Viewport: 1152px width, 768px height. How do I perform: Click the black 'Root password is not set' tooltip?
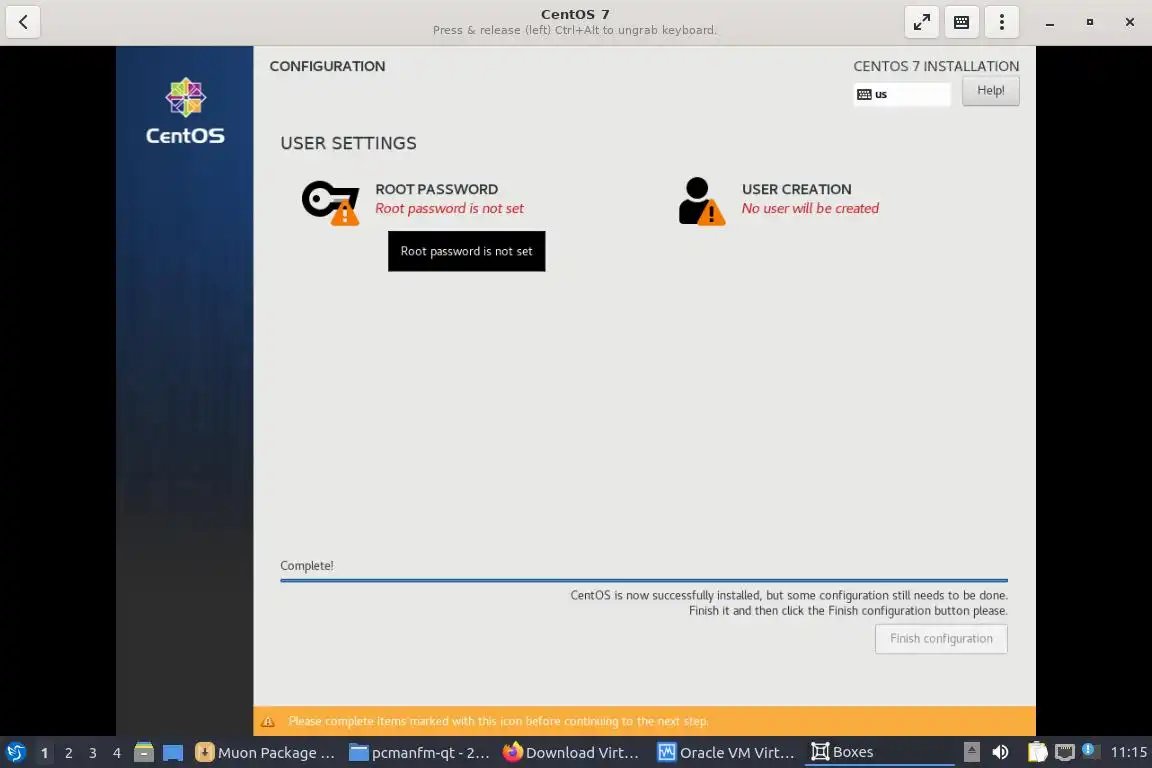(x=467, y=251)
